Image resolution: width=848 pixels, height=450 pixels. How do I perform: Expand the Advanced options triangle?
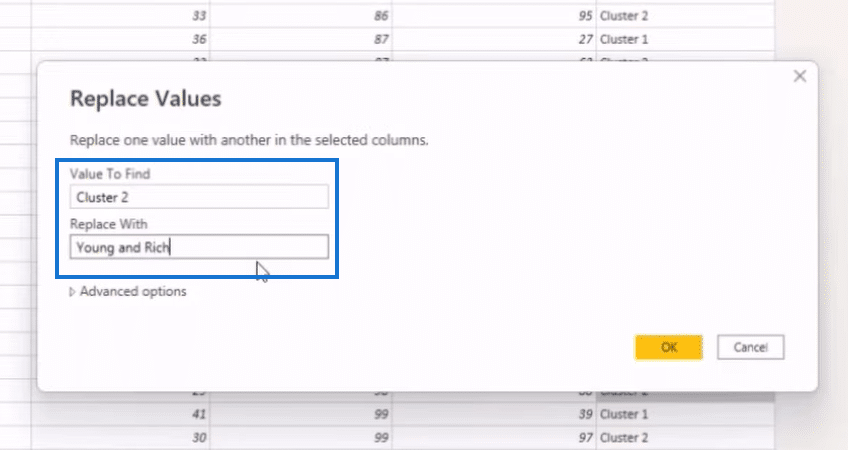pos(72,292)
